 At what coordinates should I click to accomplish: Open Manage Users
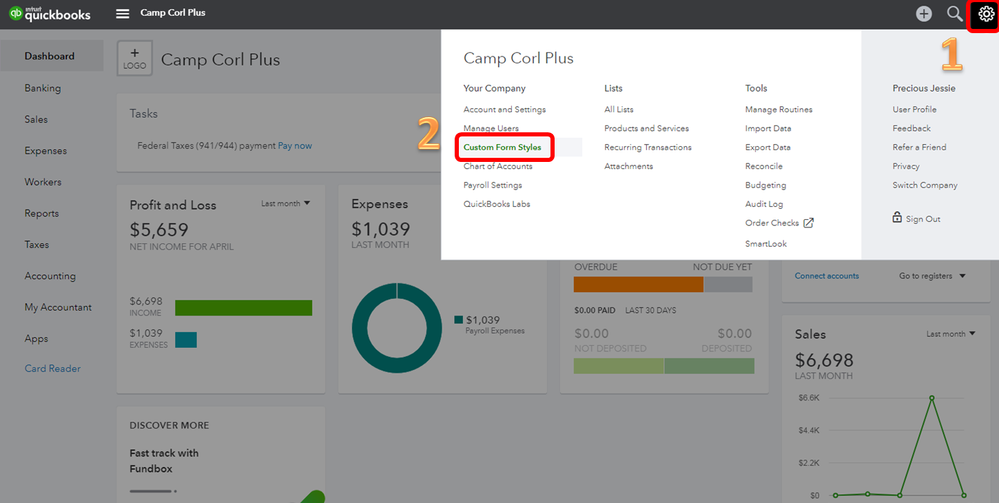[491, 128]
